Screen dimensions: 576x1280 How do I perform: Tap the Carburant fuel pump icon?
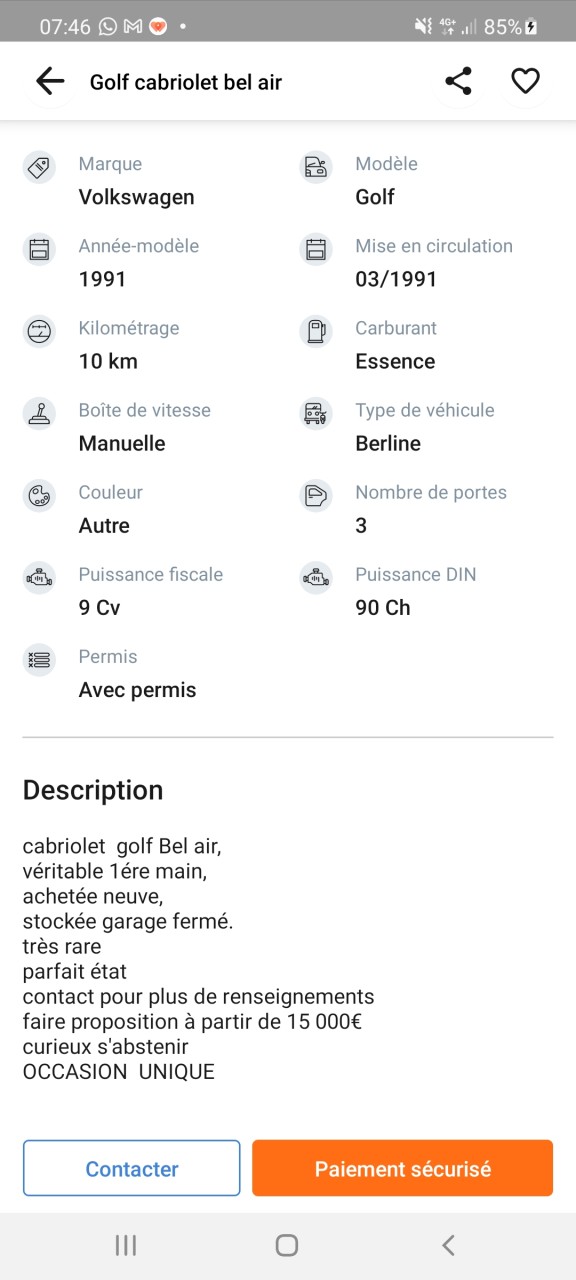click(x=316, y=331)
